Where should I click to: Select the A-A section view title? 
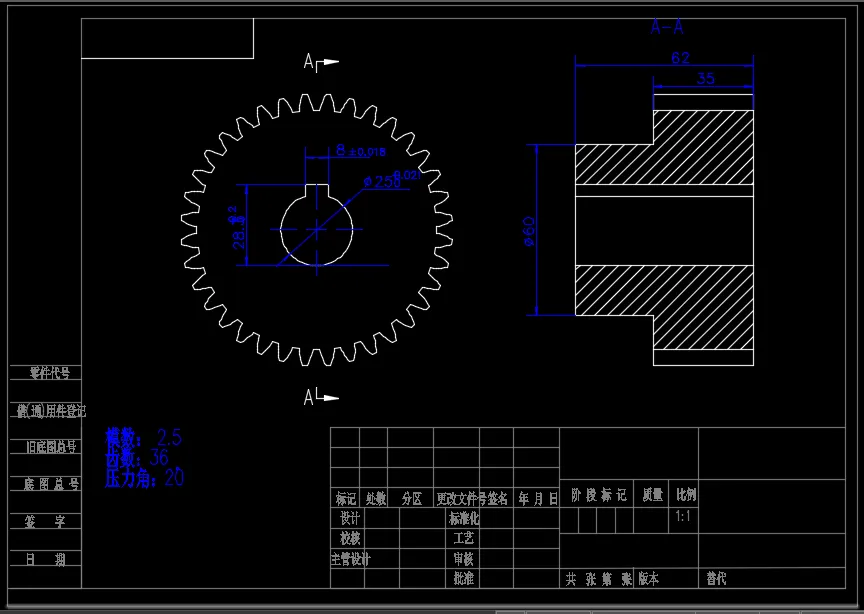tap(667, 26)
